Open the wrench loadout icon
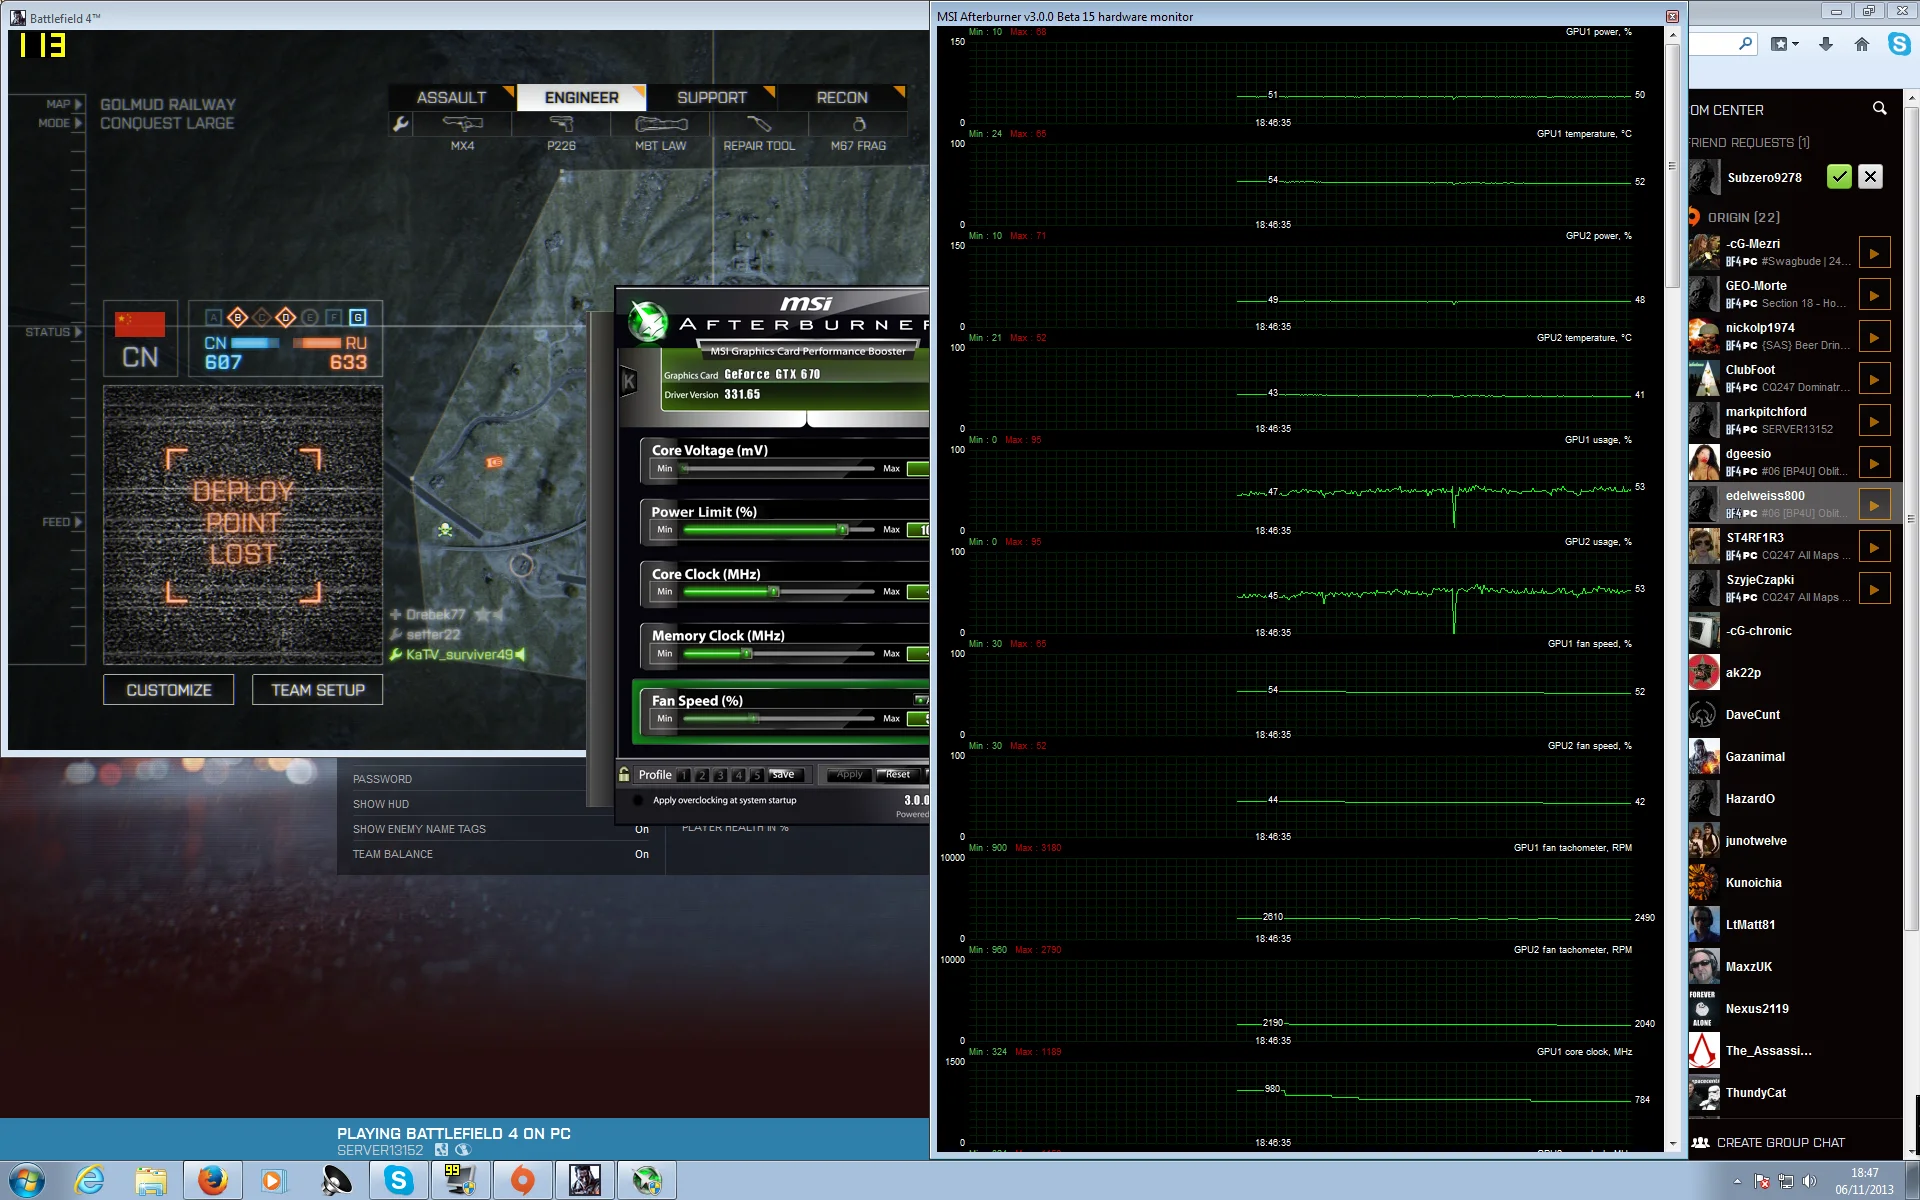The width and height of the screenshot is (1920, 1200). coord(400,124)
